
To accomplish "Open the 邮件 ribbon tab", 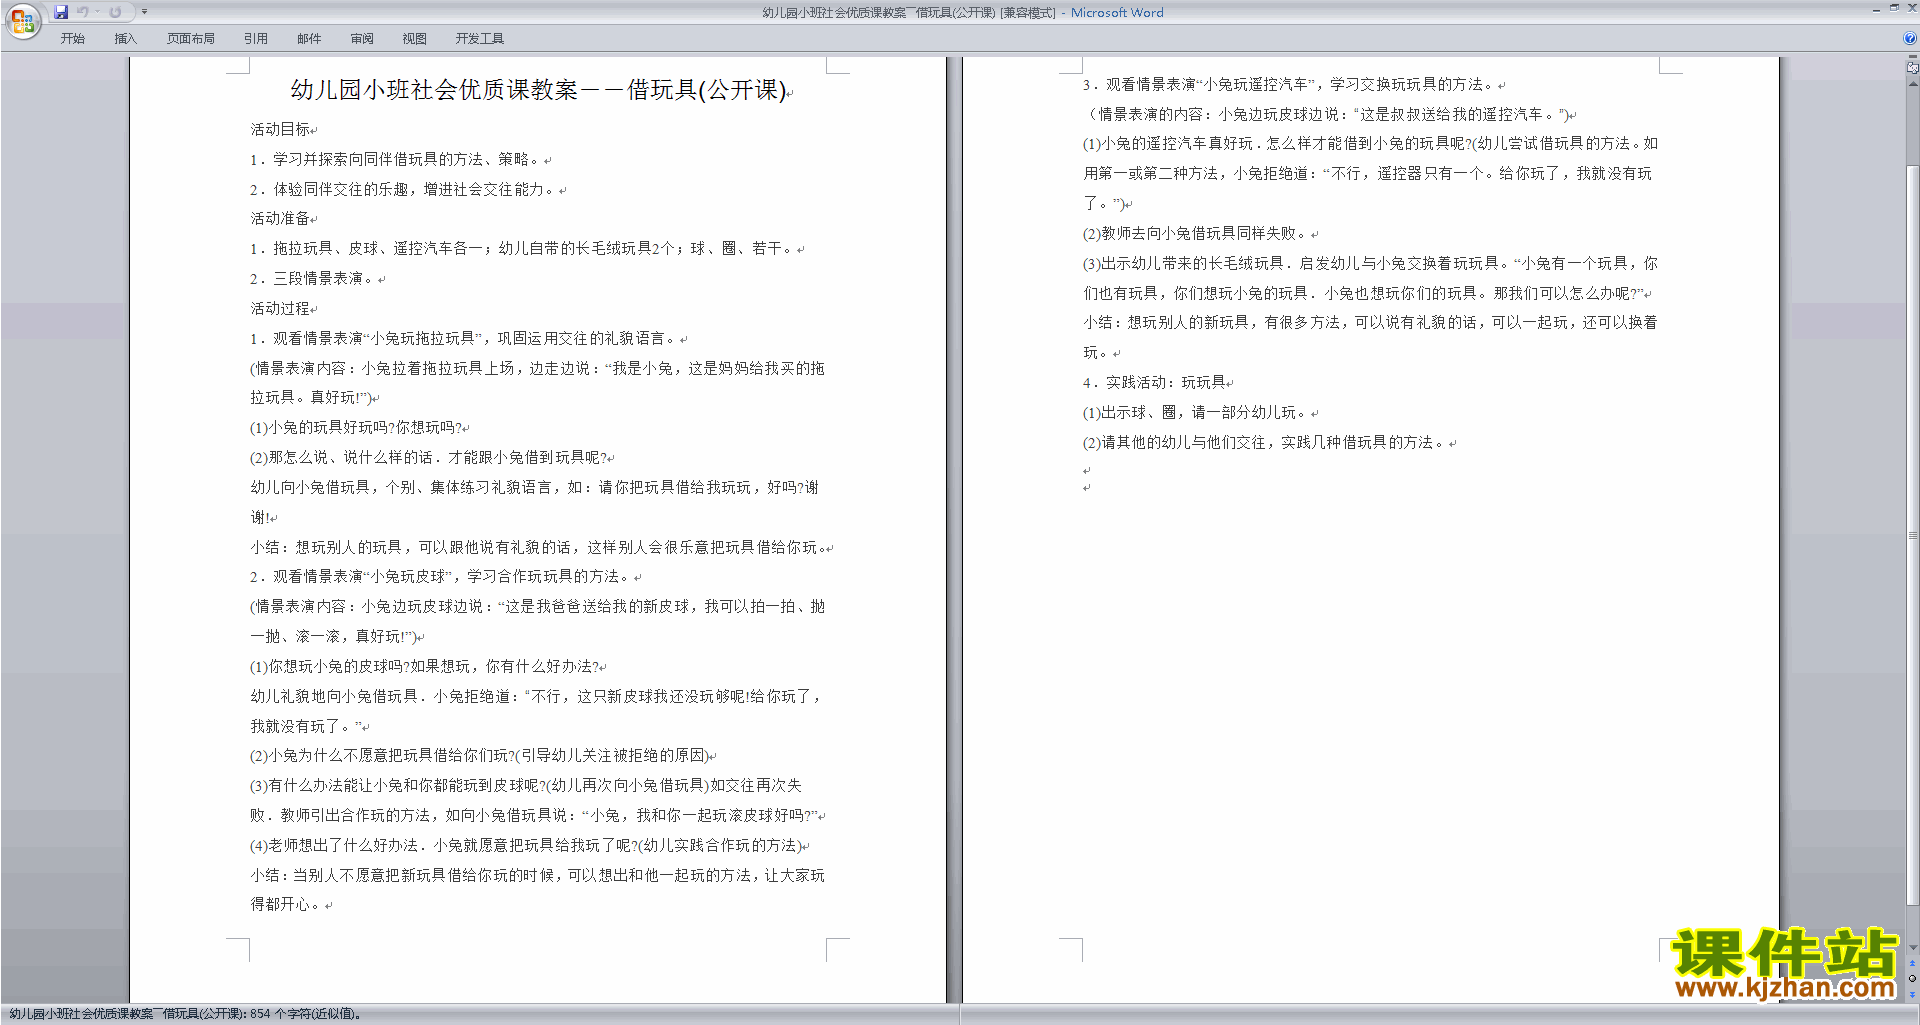I will coord(309,39).
